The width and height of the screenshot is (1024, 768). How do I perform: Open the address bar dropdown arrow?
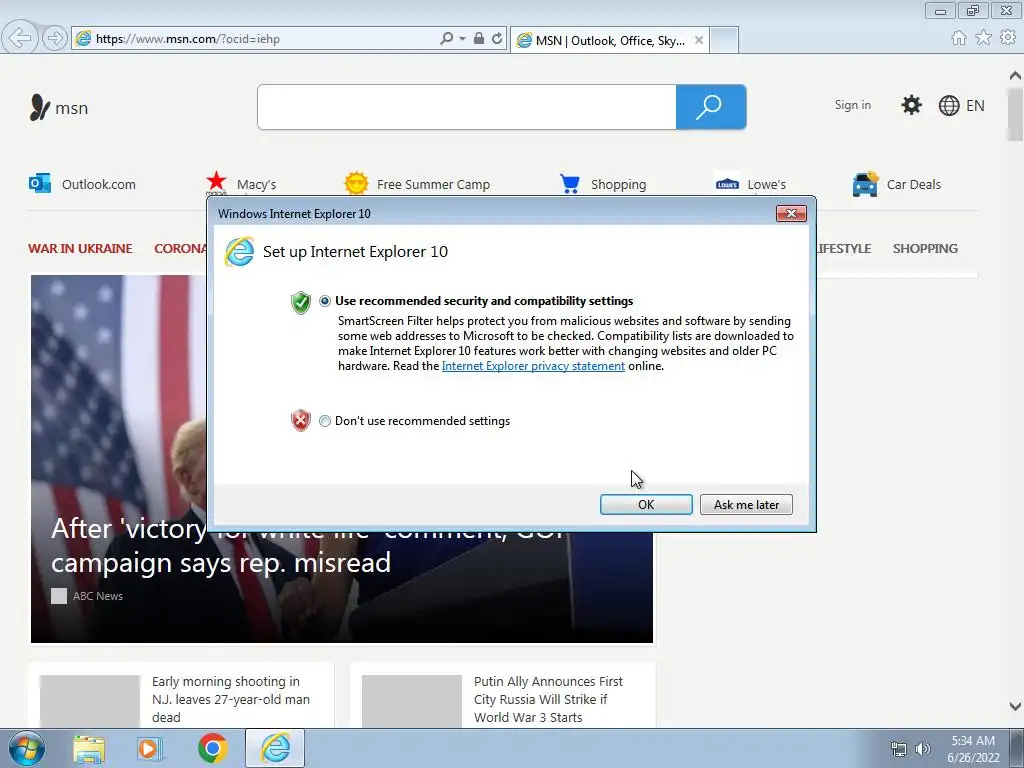pyautogui.click(x=462, y=39)
